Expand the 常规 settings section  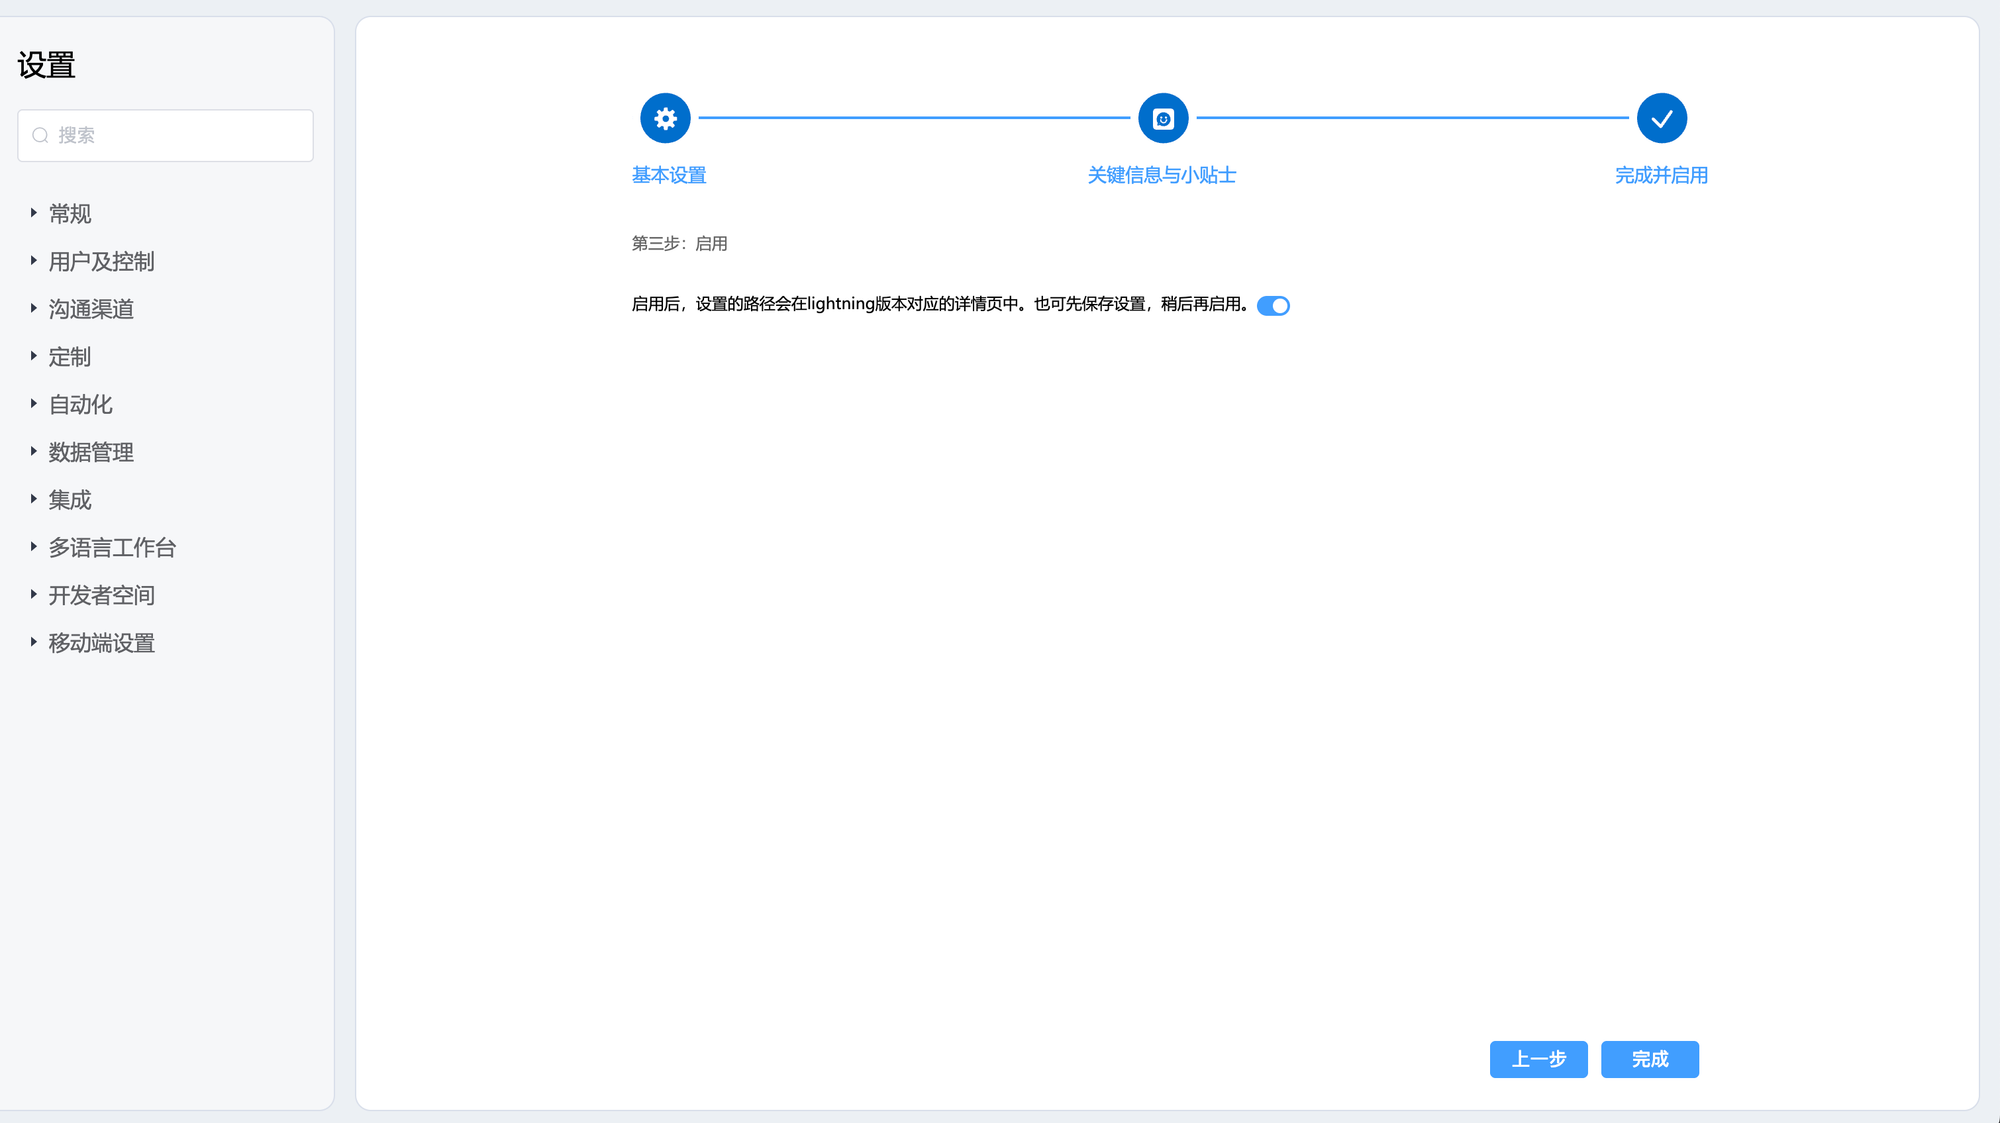tap(69, 214)
